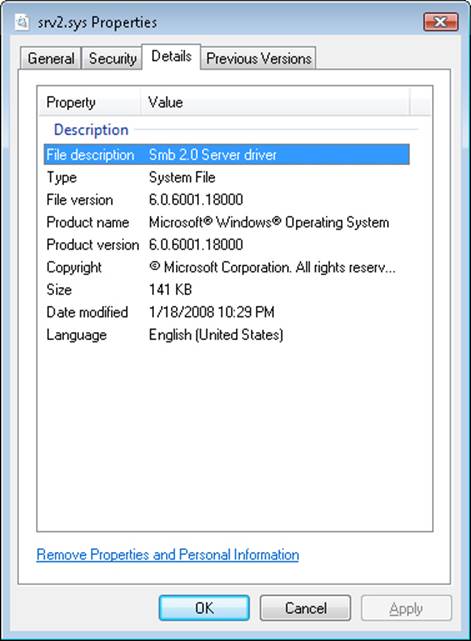
Task: Close the srv2.sys Properties dialog
Action: pyautogui.click(x=440, y=22)
